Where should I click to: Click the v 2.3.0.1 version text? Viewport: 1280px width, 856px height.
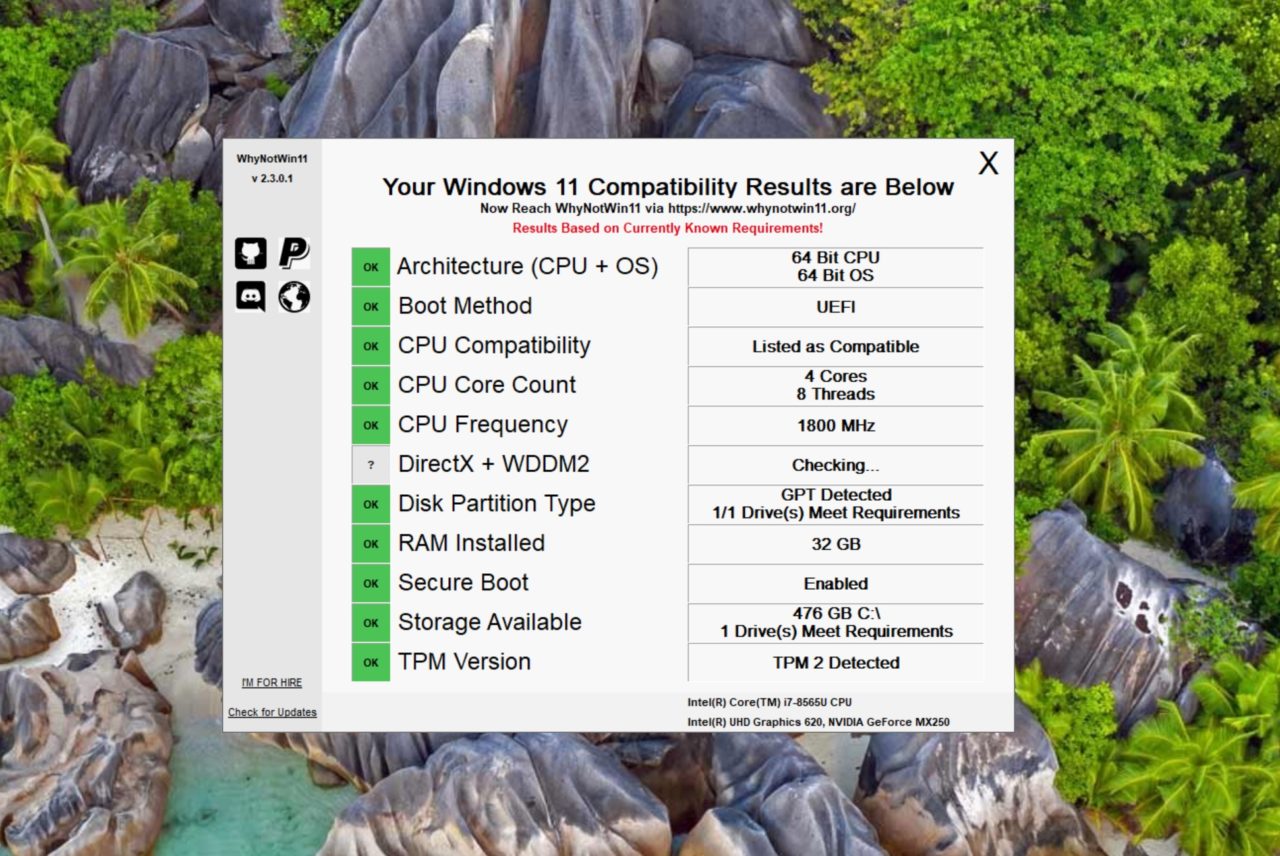point(272,179)
